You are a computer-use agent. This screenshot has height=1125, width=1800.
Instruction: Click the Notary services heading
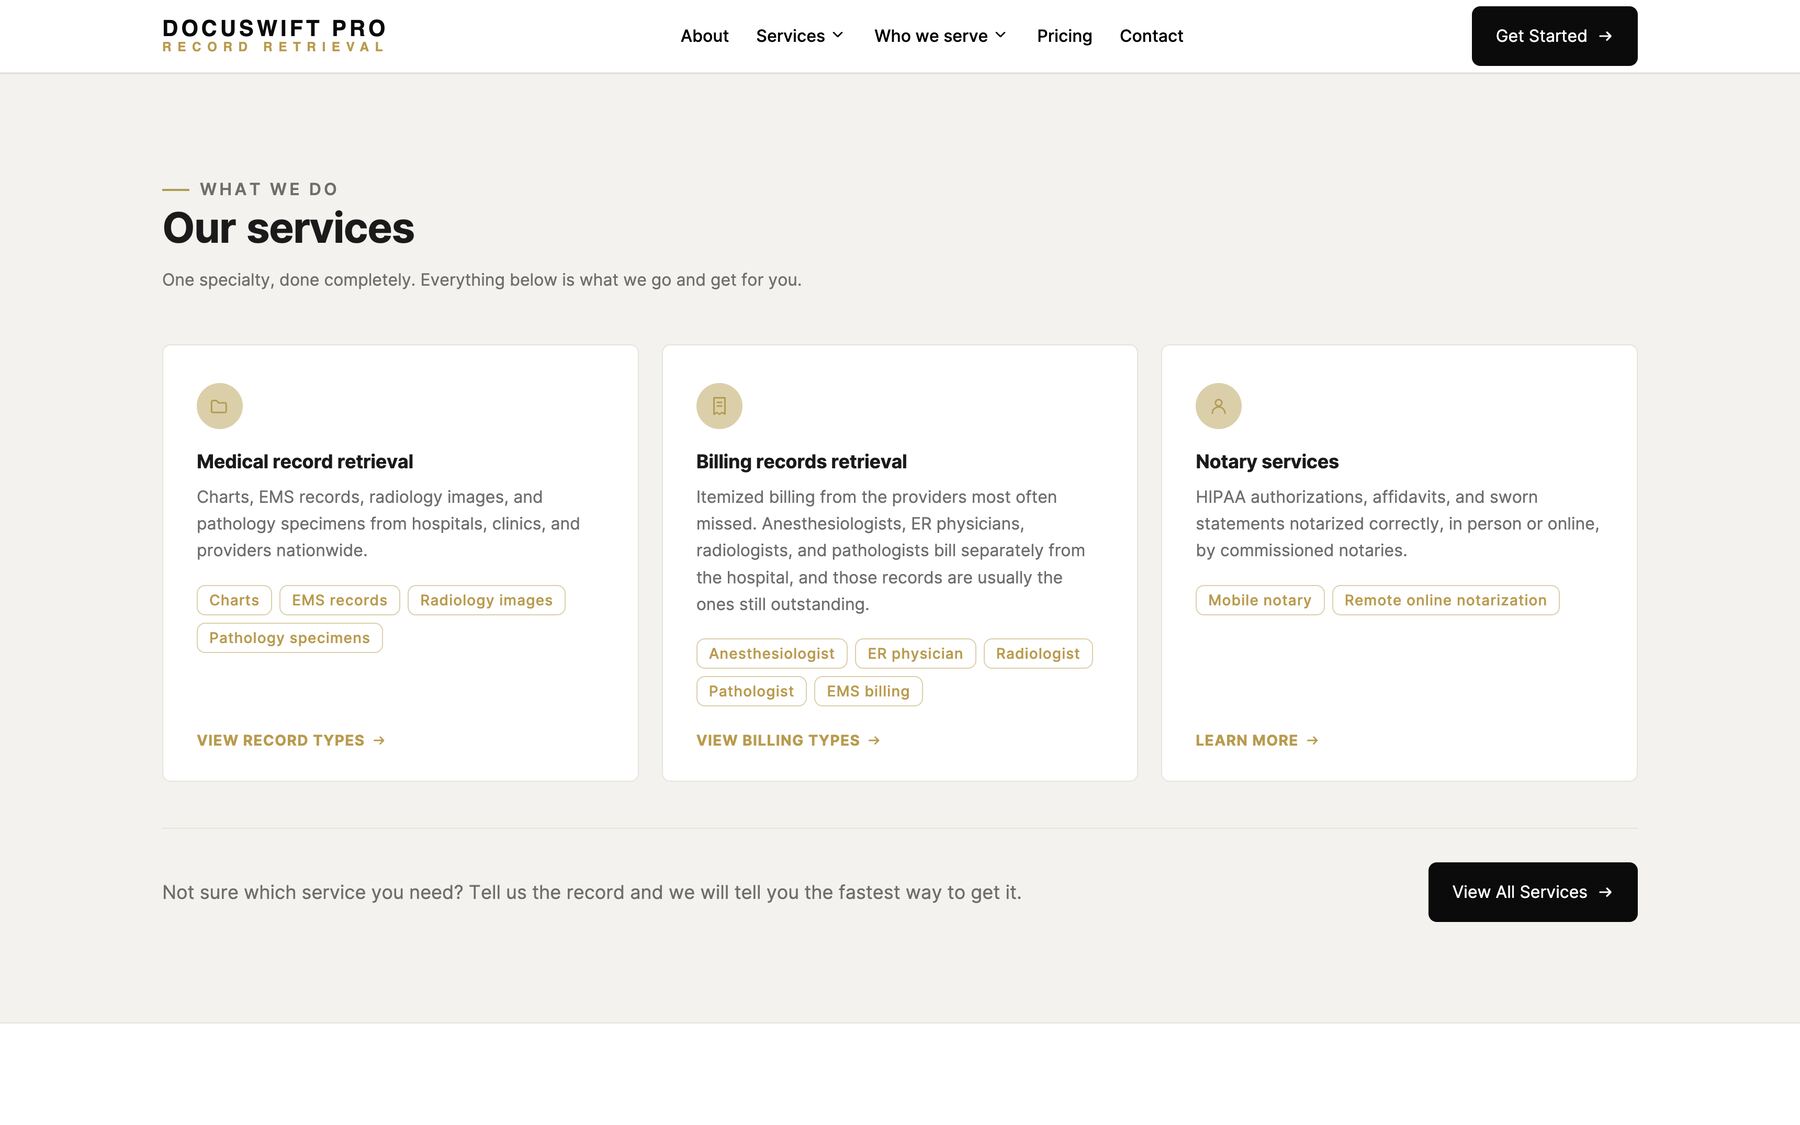tap(1267, 462)
